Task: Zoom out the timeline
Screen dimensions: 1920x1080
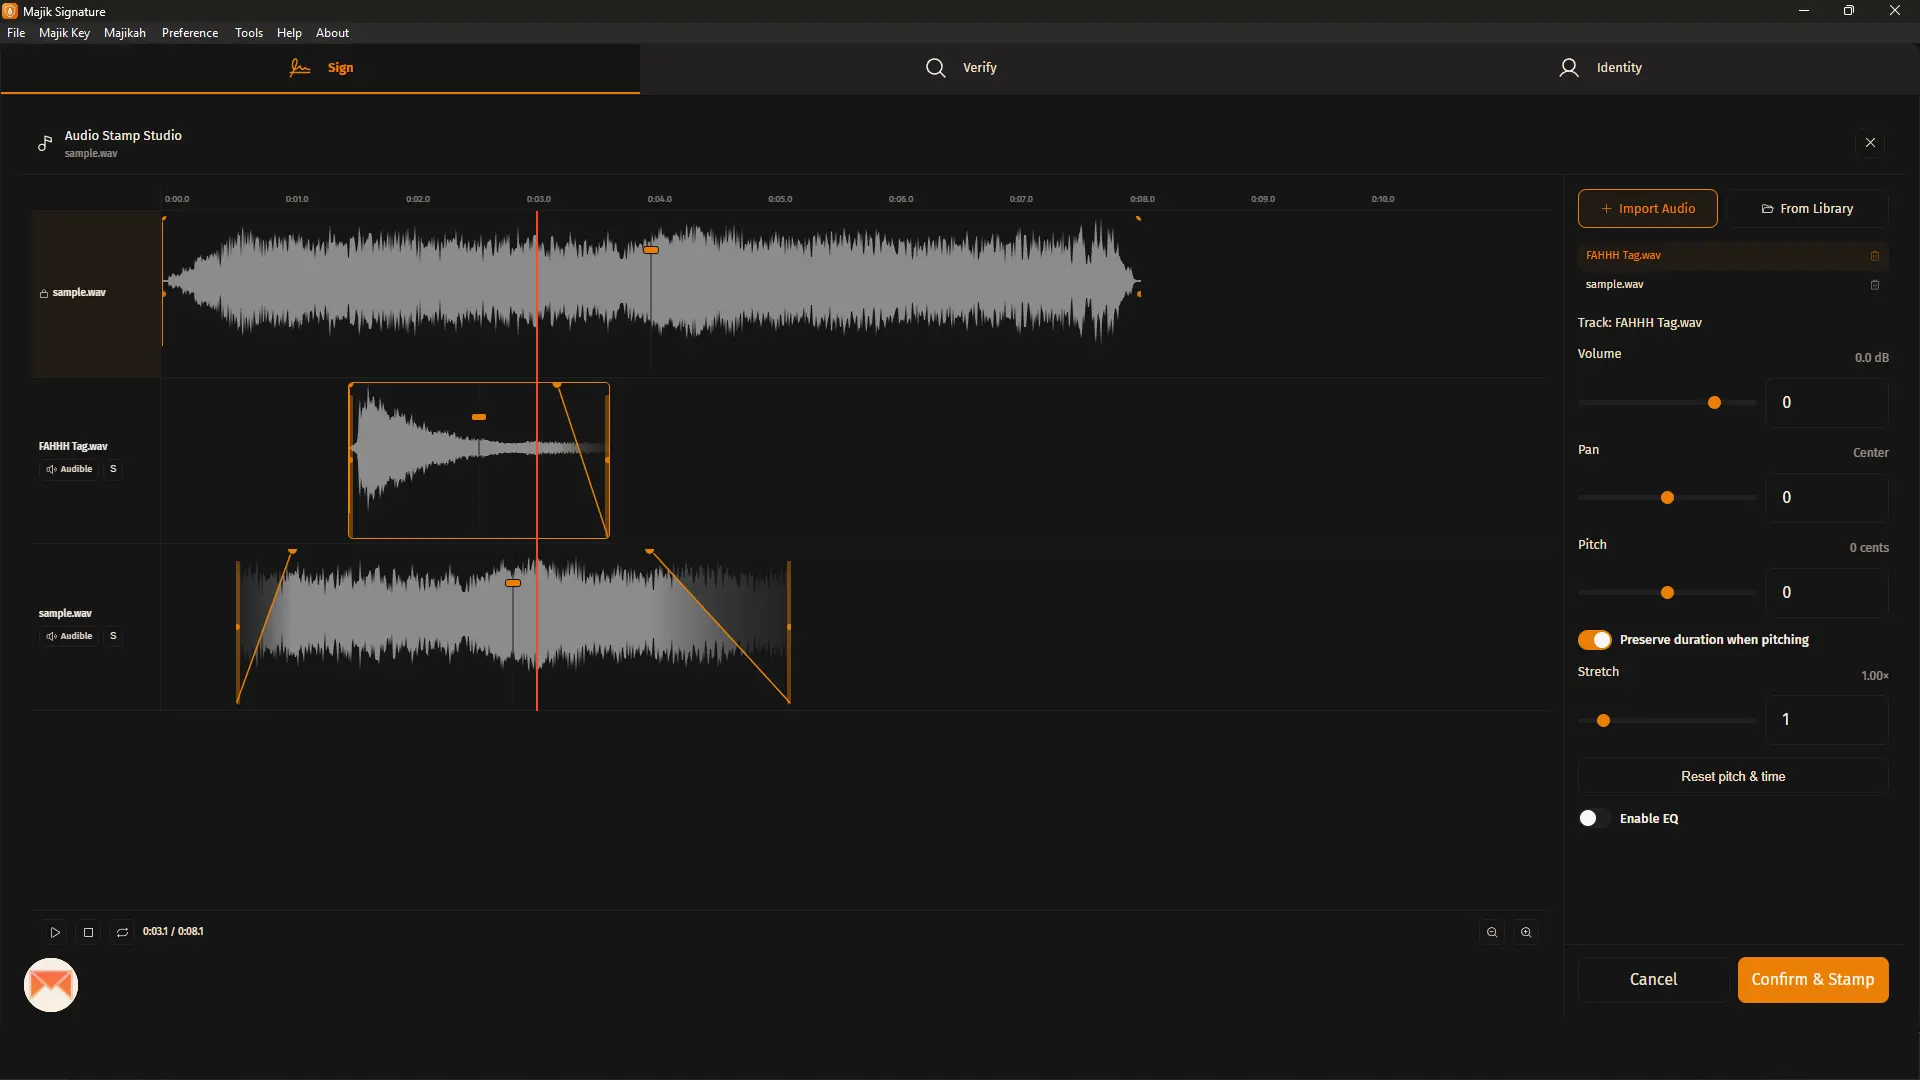Action: click(1492, 932)
